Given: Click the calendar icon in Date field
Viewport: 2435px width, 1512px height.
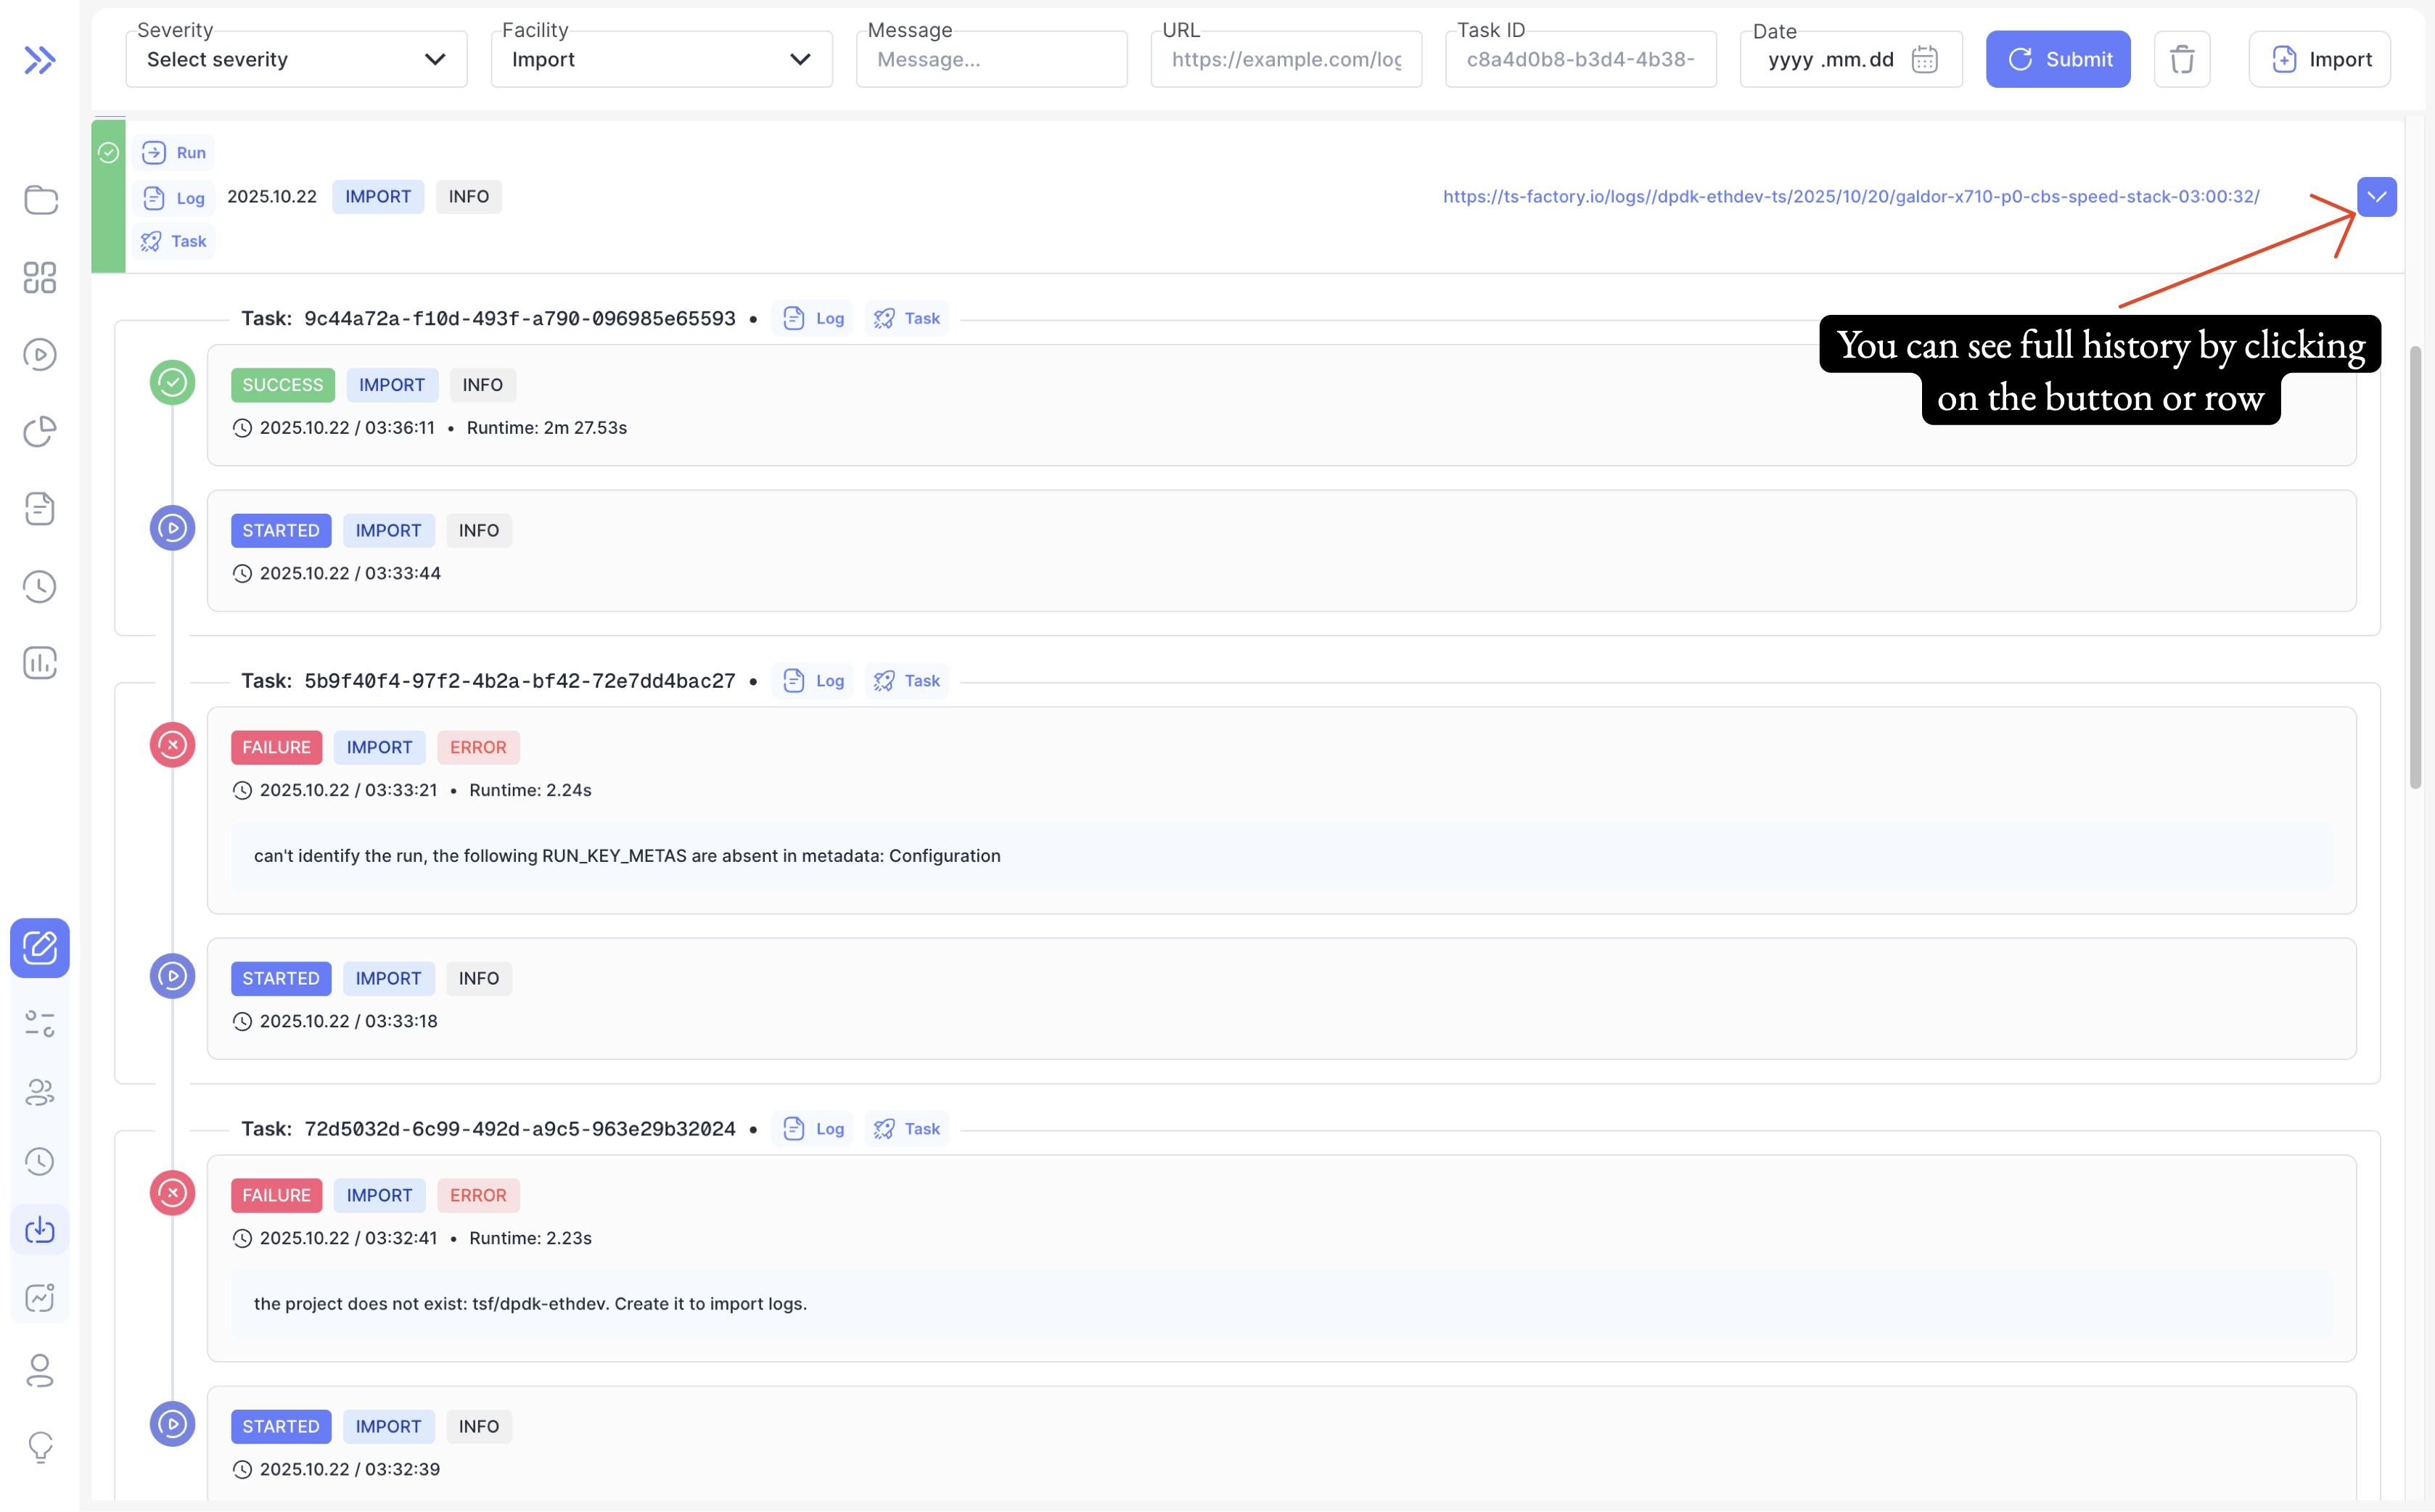Looking at the screenshot, I should tap(1924, 59).
